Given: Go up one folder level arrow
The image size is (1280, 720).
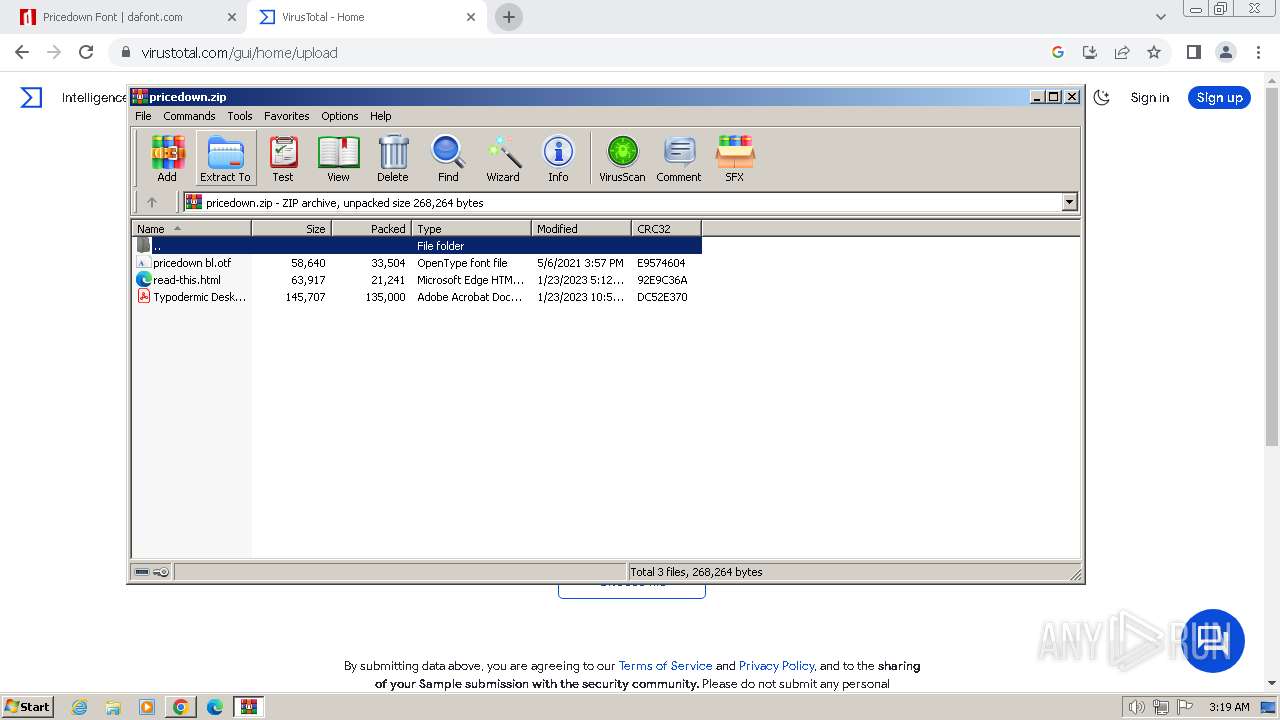Looking at the screenshot, I should (x=152, y=202).
